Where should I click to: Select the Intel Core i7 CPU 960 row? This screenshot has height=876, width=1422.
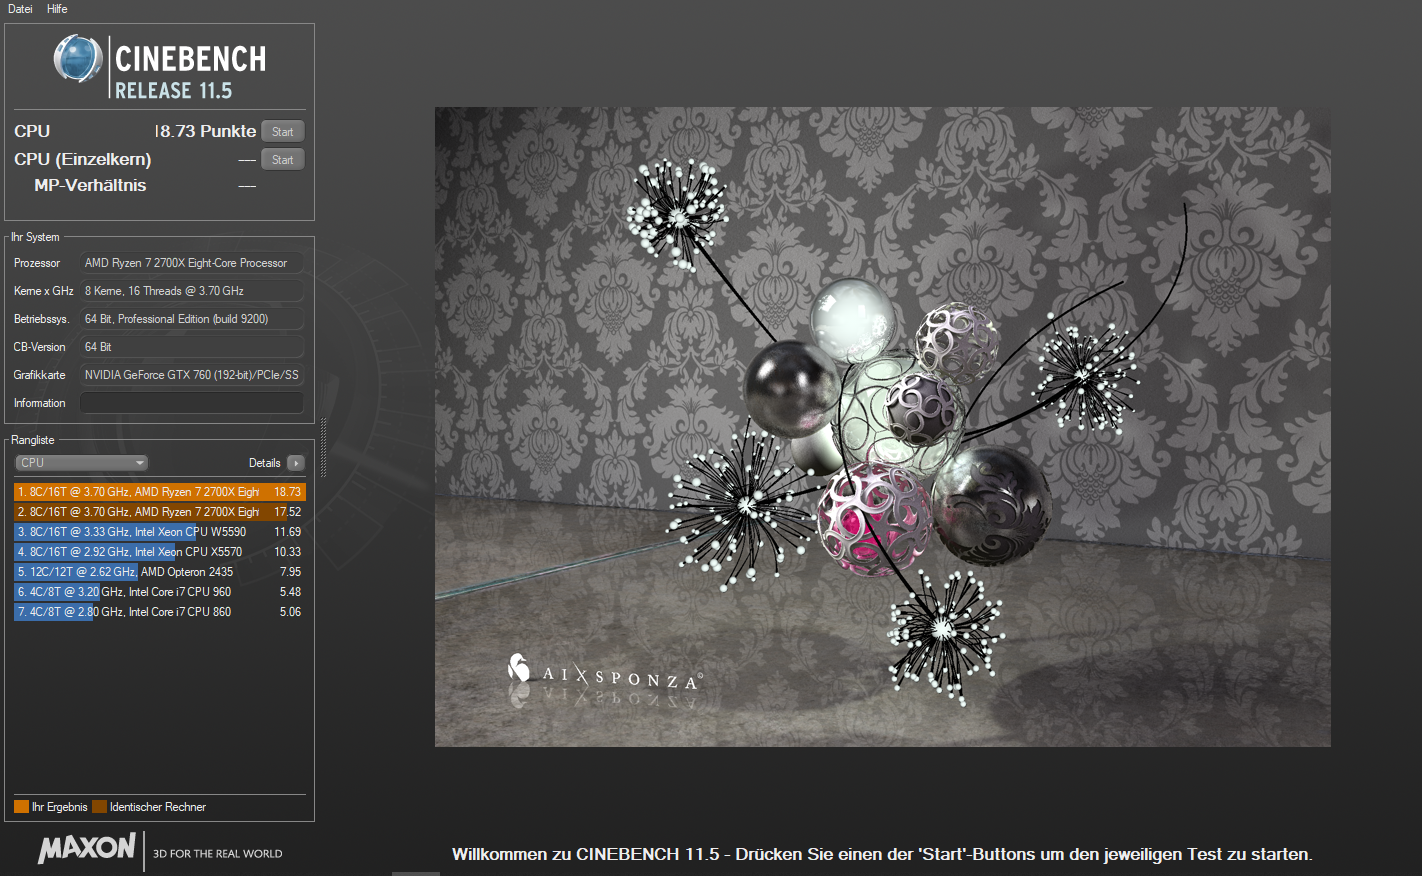pyautogui.click(x=160, y=592)
